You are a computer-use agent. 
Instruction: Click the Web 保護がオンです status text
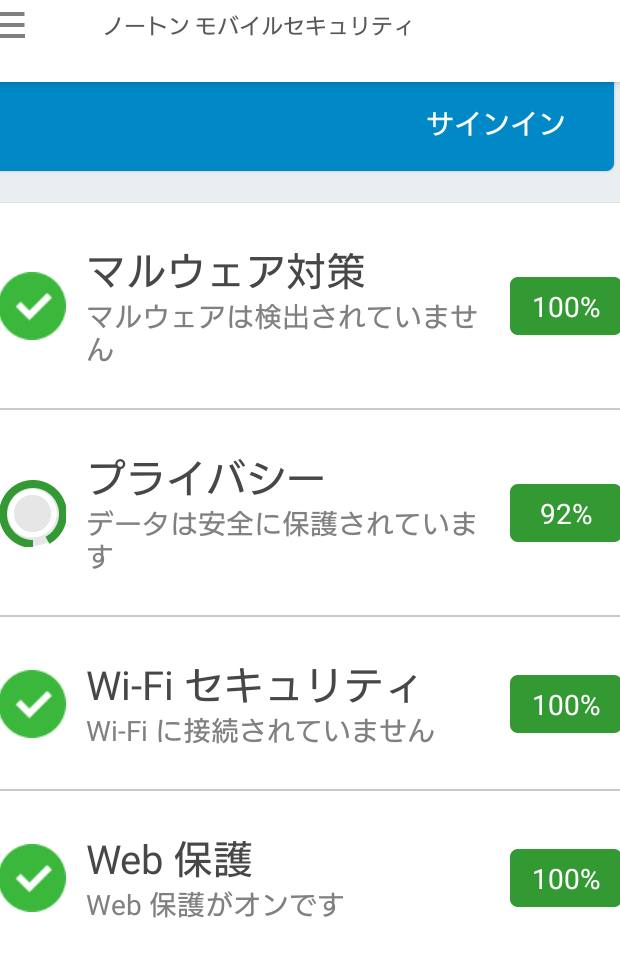[215, 905]
